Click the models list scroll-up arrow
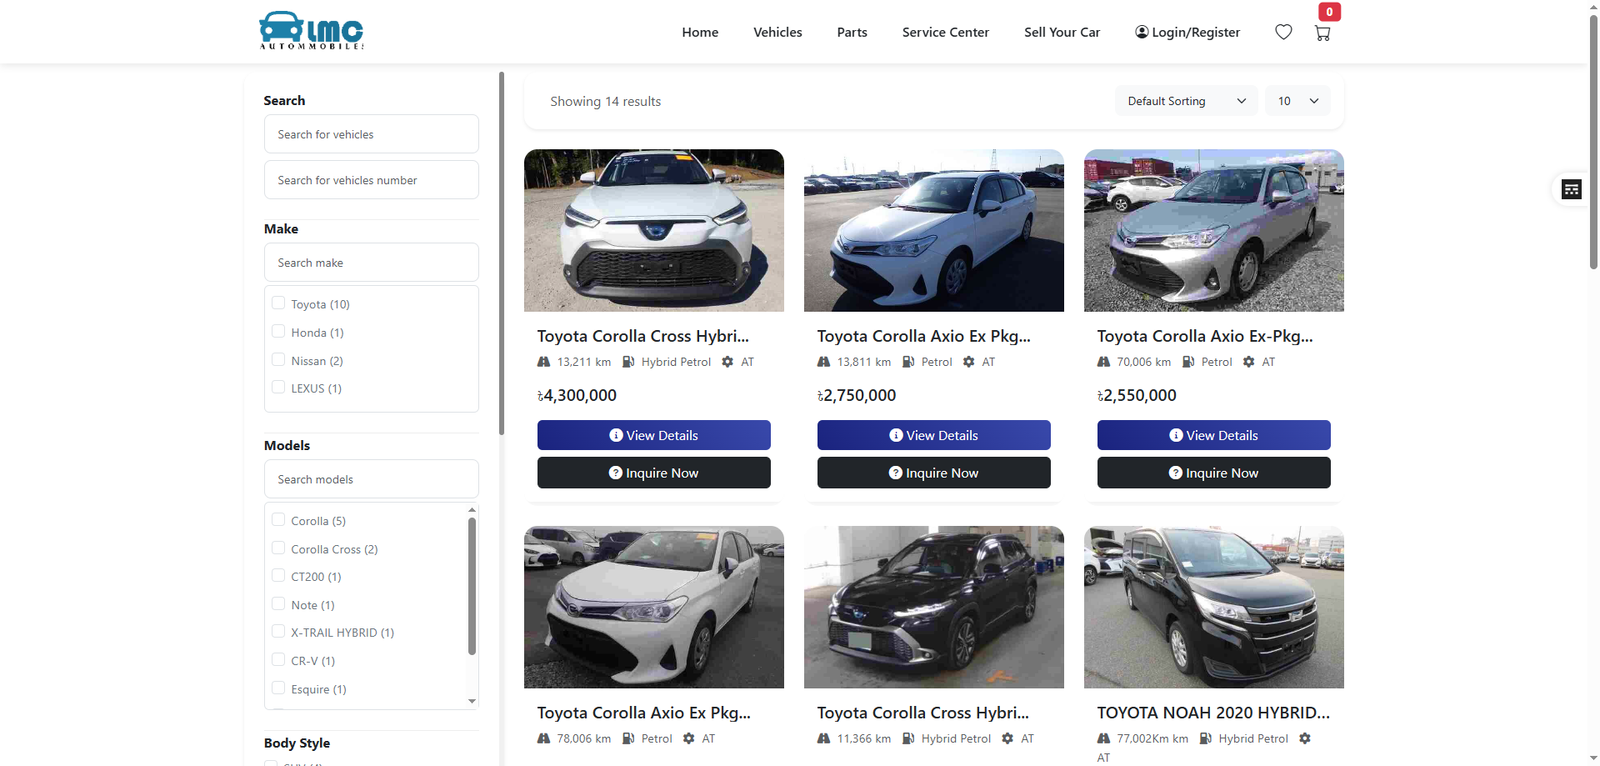The image size is (1600, 766). 472,510
